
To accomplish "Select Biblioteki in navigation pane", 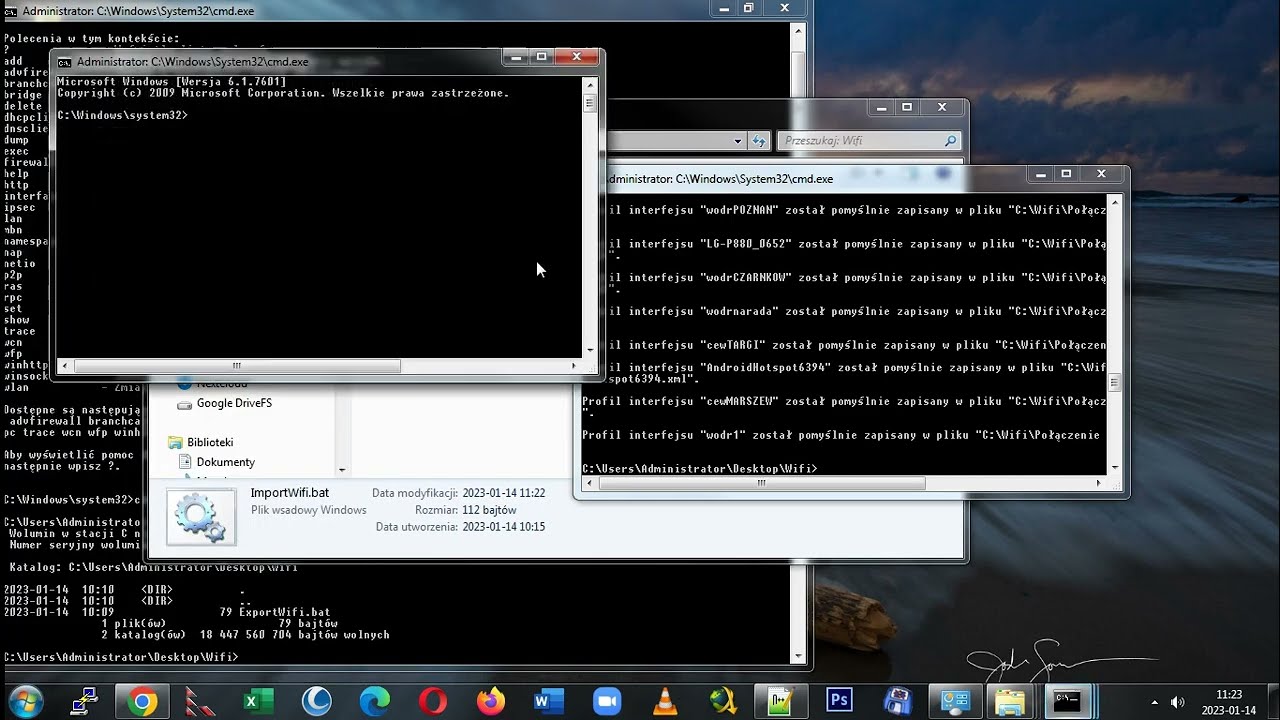I will point(210,442).
